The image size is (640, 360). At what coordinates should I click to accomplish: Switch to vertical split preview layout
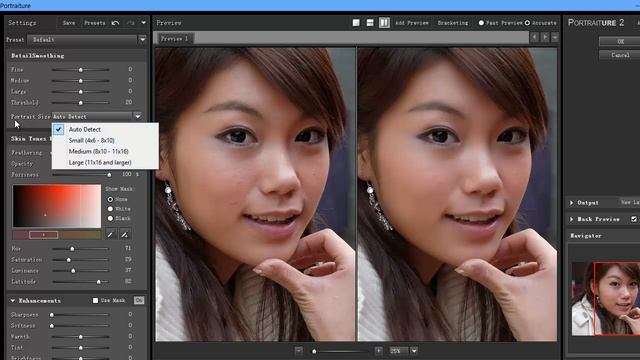point(384,23)
